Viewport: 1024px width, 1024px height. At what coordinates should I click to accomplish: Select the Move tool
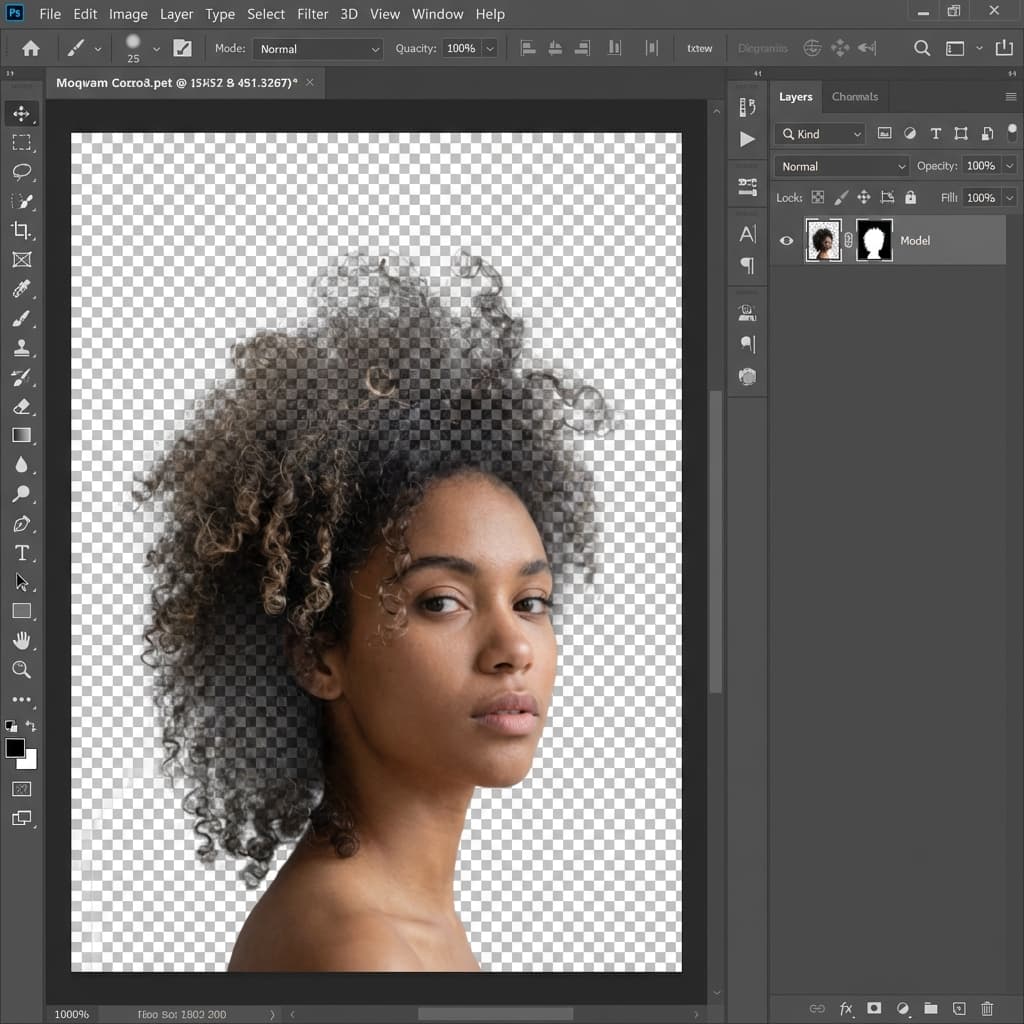pyautogui.click(x=22, y=113)
